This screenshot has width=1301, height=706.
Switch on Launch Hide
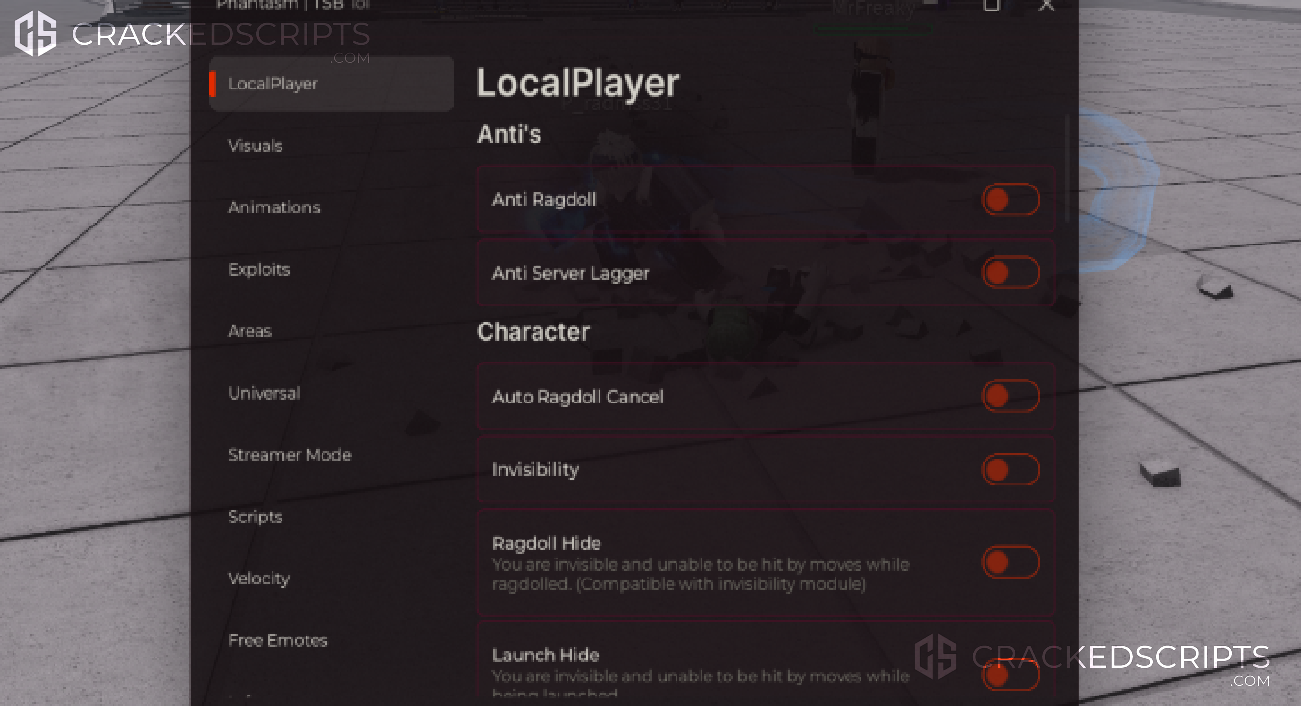point(1010,675)
